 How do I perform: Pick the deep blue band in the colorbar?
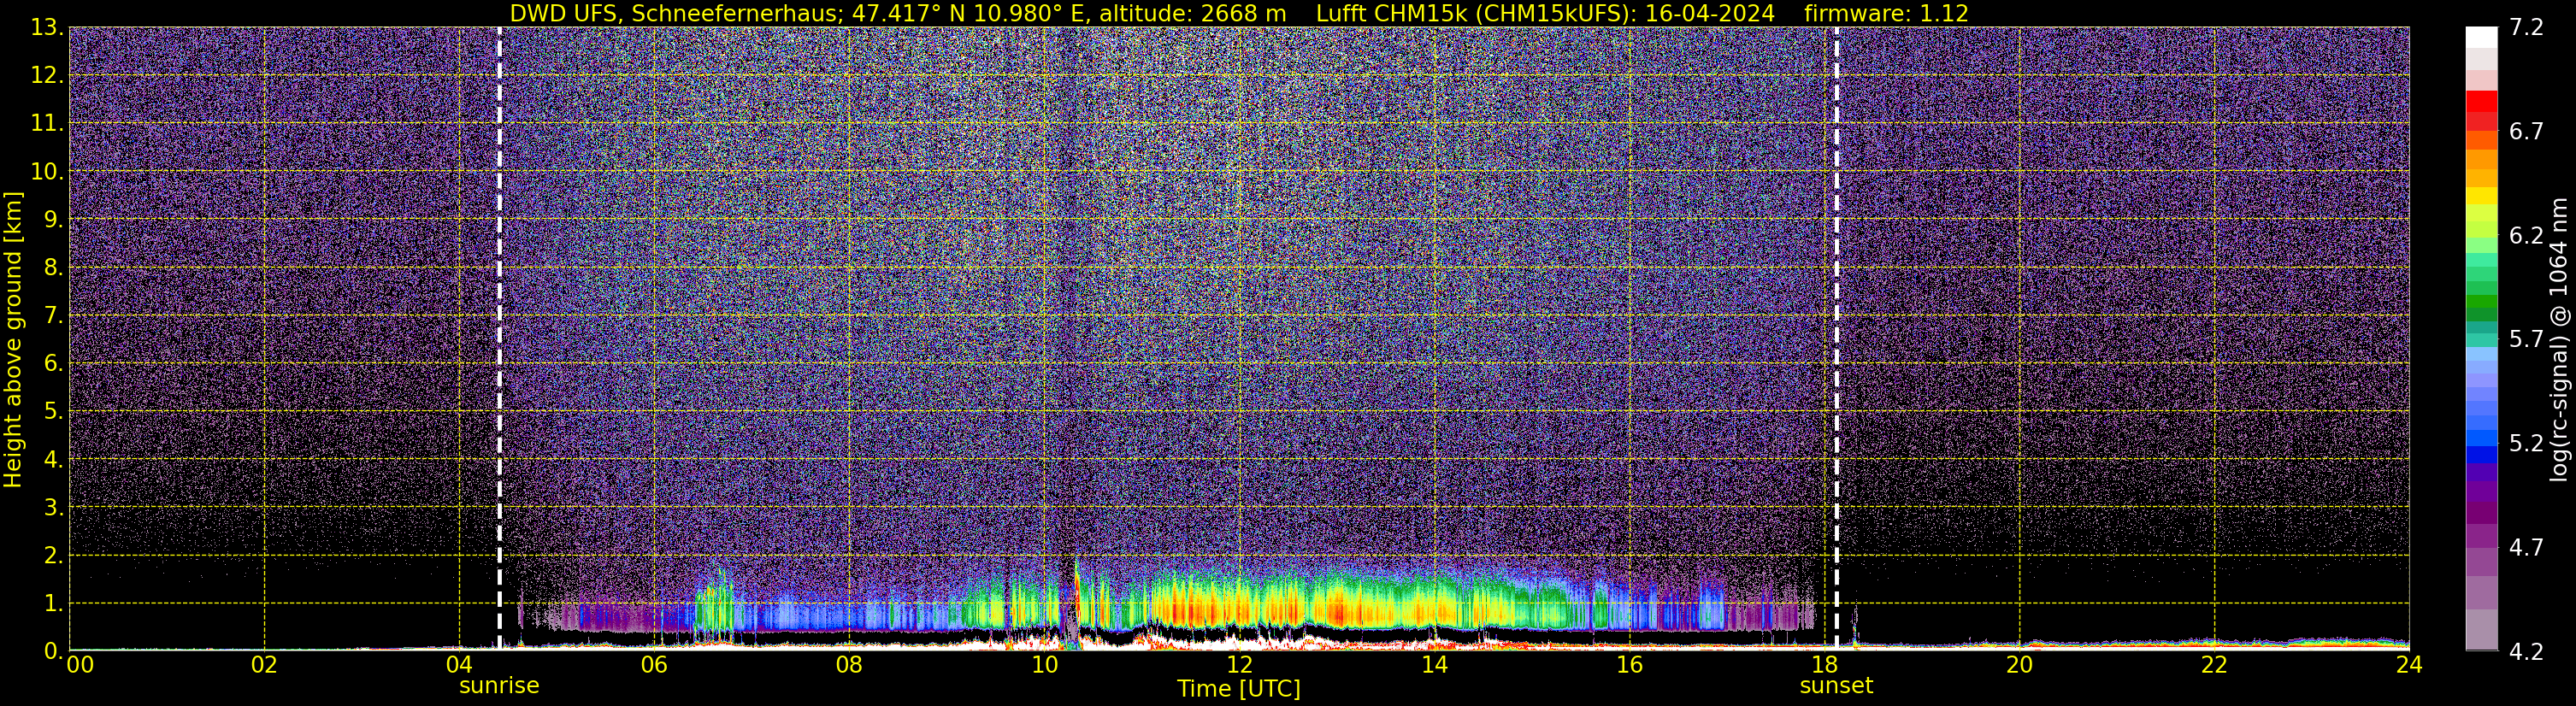pyautogui.click(x=2481, y=455)
